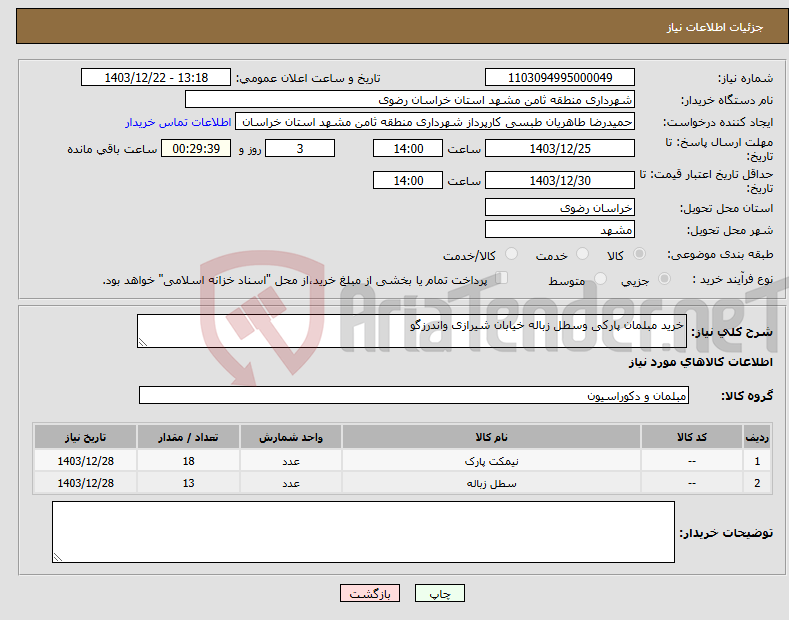The image size is (789, 620).
Task: Toggle the Islamic treasury payment checkbox
Action: pyautogui.click(x=502, y=278)
